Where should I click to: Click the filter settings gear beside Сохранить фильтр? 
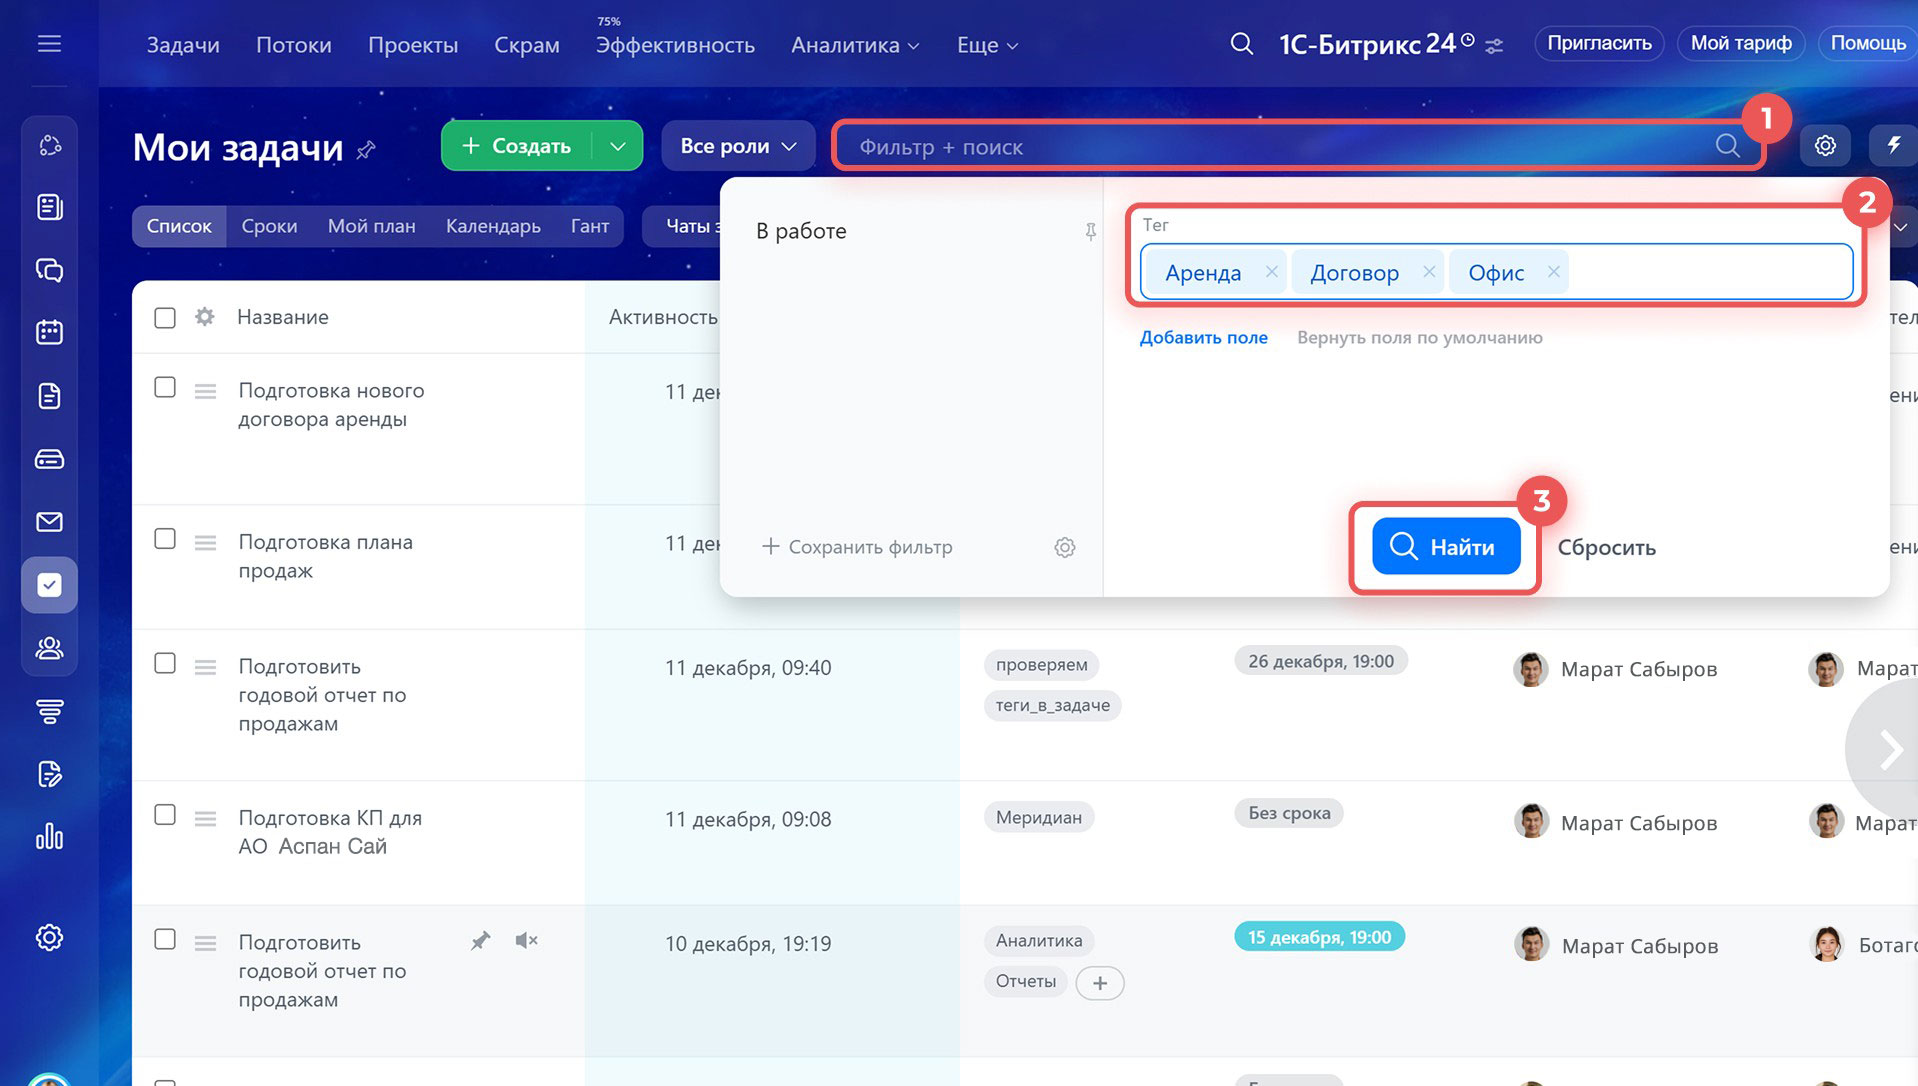click(1065, 548)
